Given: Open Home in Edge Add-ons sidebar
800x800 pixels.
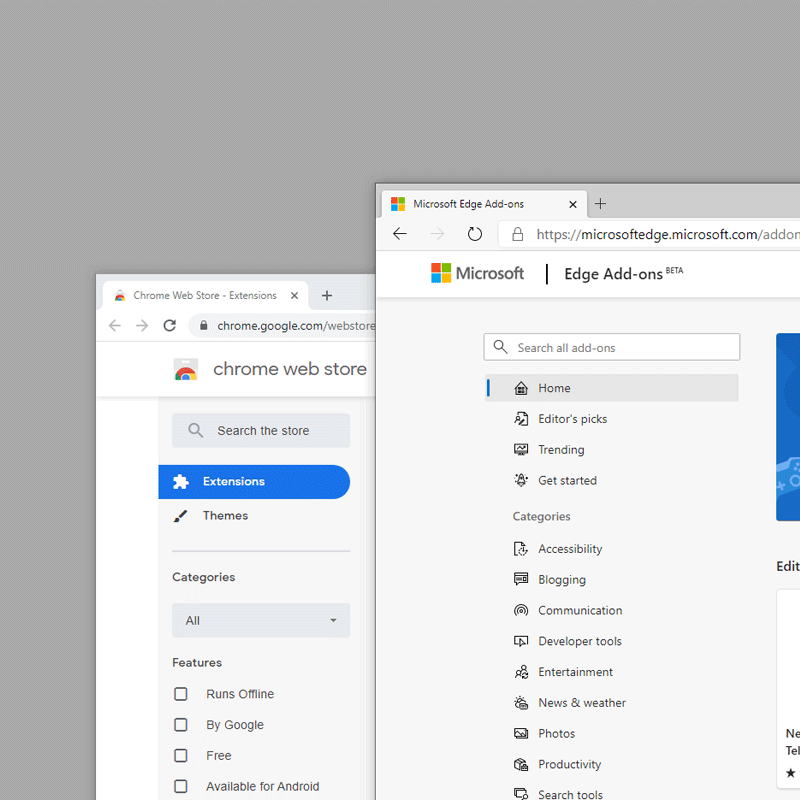Looking at the screenshot, I should pyautogui.click(x=612, y=388).
